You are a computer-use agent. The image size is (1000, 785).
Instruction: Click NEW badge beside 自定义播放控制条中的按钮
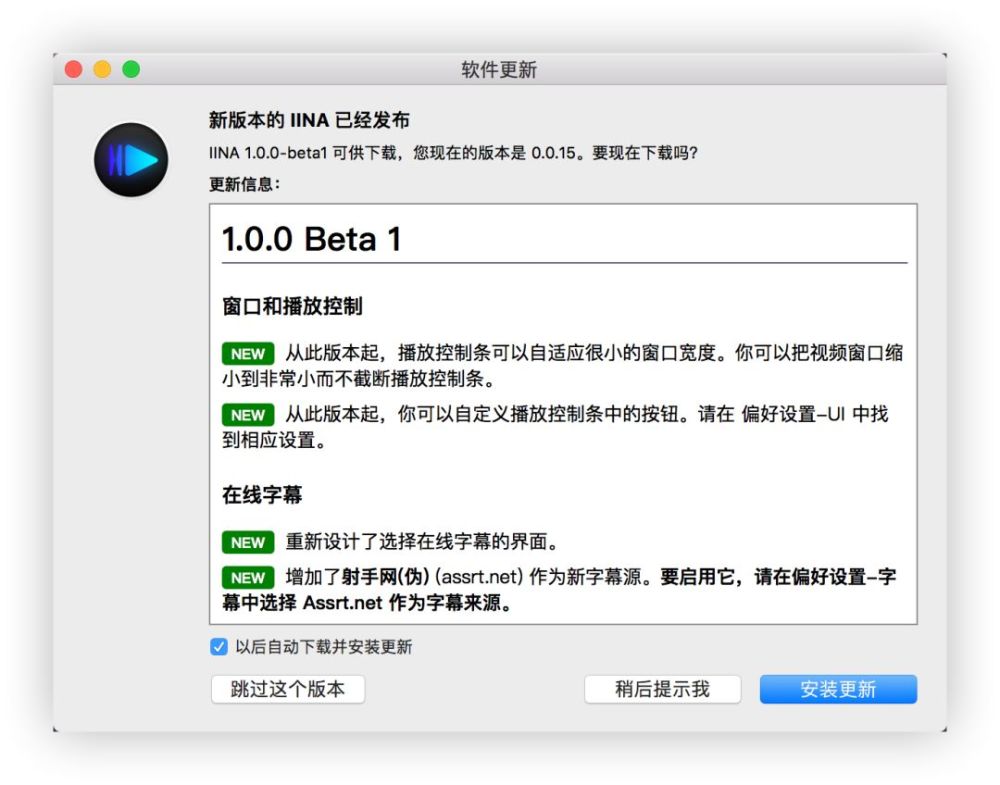click(x=248, y=415)
